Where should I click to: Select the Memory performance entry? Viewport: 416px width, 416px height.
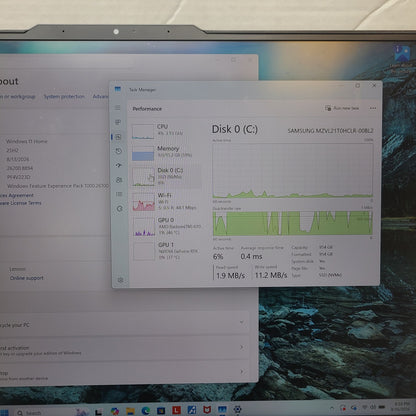click(x=166, y=152)
